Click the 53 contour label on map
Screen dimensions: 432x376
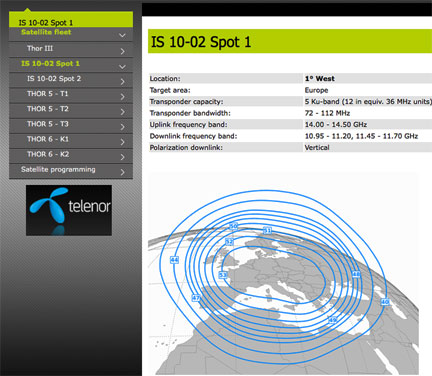pos(223,275)
